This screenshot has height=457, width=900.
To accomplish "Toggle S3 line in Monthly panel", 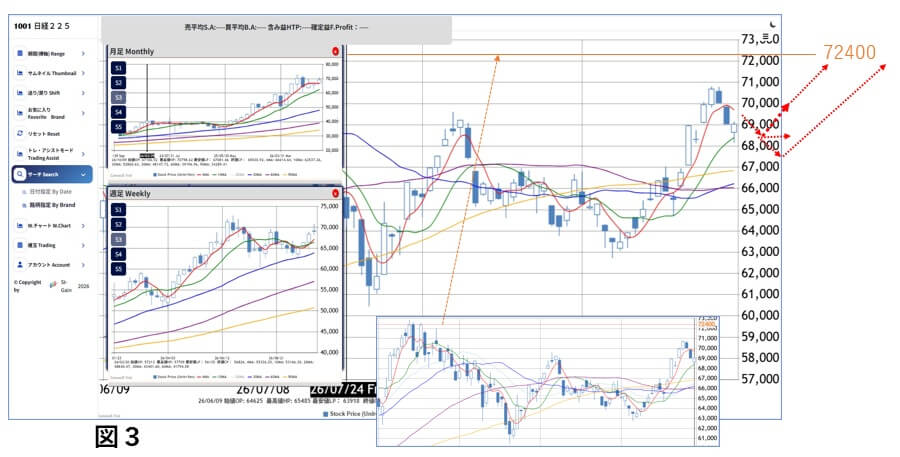I will click(x=118, y=98).
